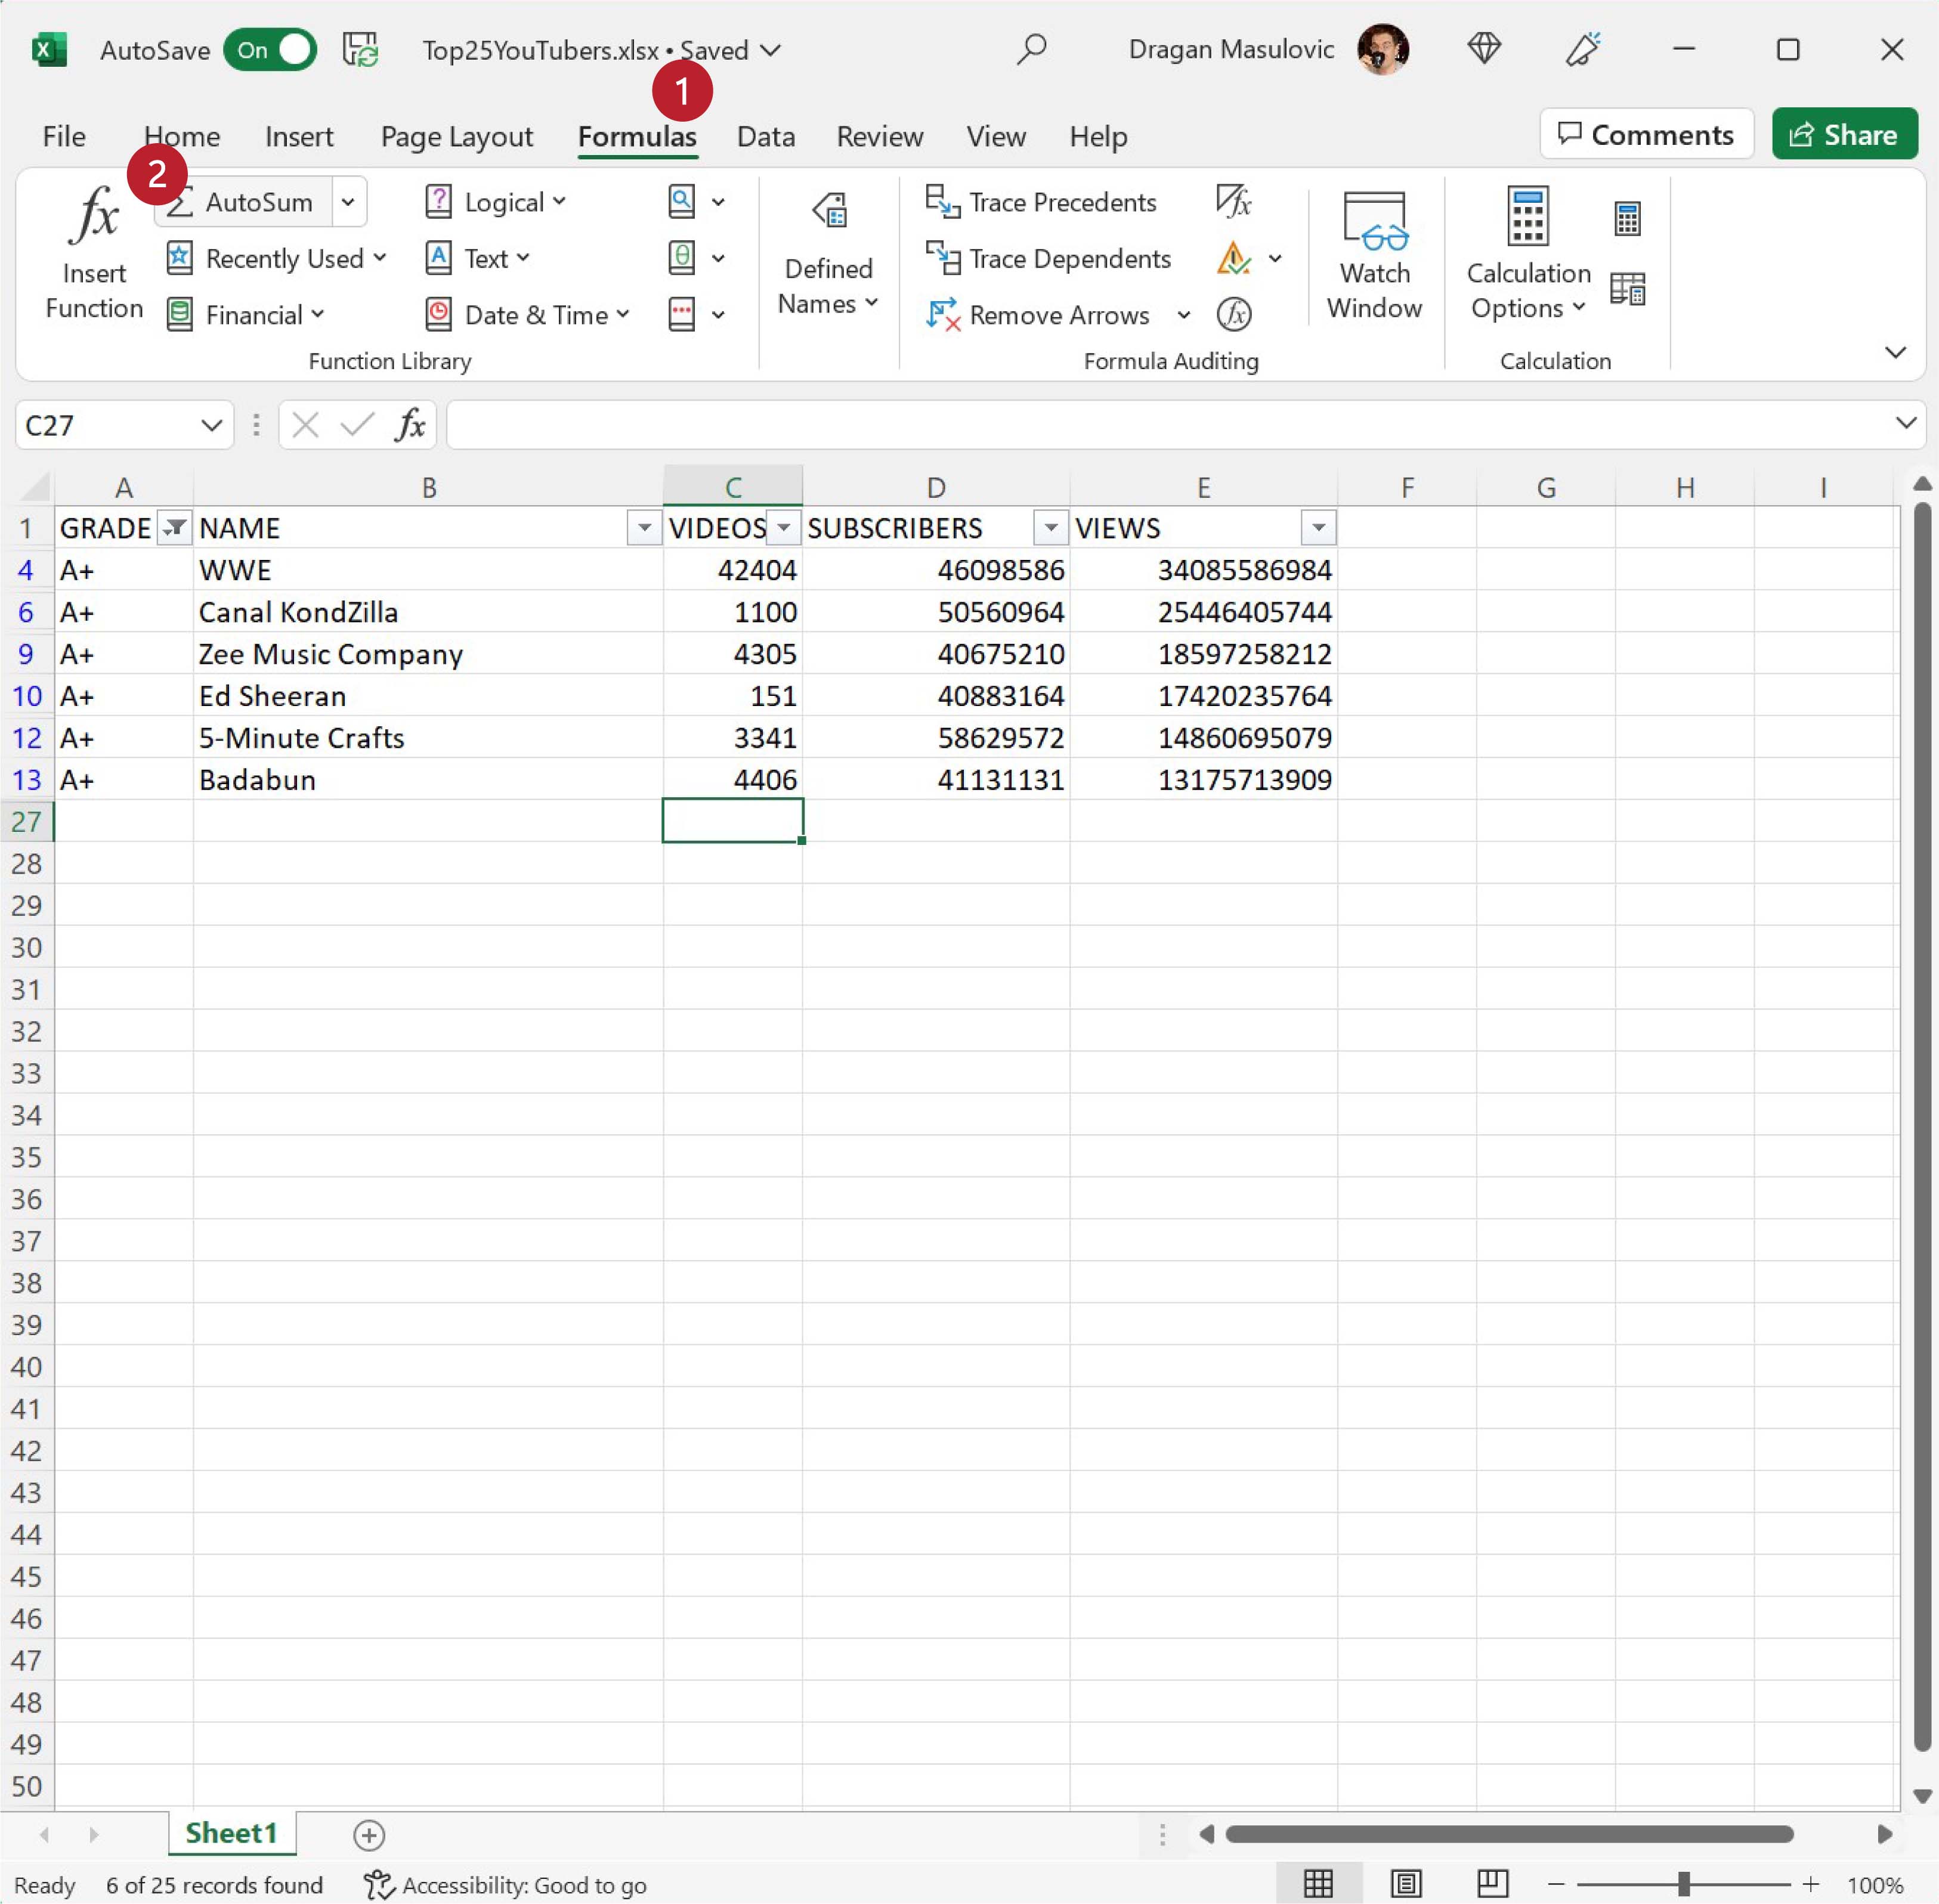Open the GRADE column filter toggle
Image resolution: width=1939 pixels, height=1904 pixels.
tap(174, 527)
